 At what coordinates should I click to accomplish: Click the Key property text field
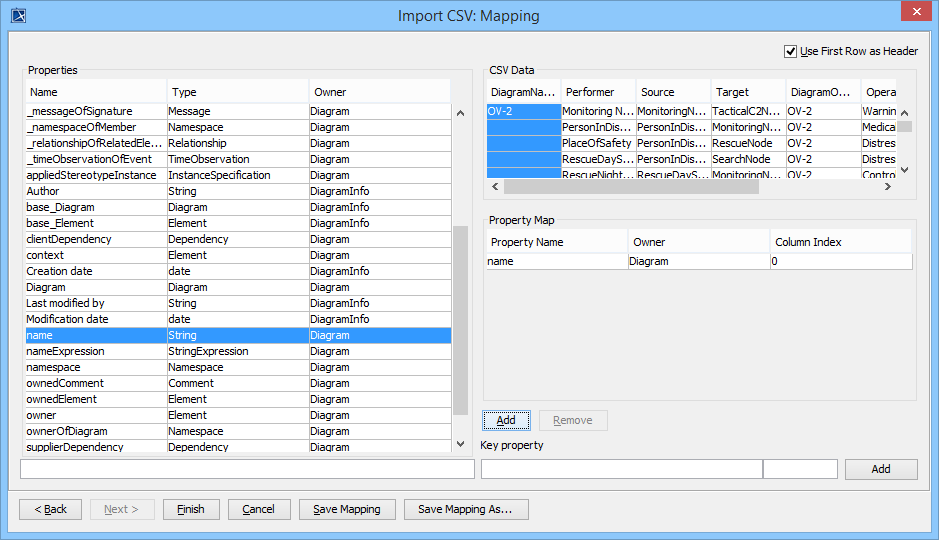pos(621,469)
